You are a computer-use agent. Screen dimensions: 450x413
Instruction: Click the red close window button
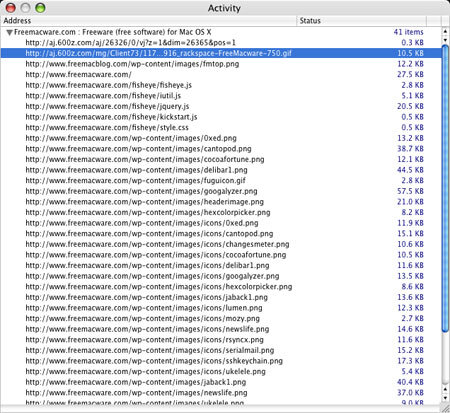pos(11,8)
